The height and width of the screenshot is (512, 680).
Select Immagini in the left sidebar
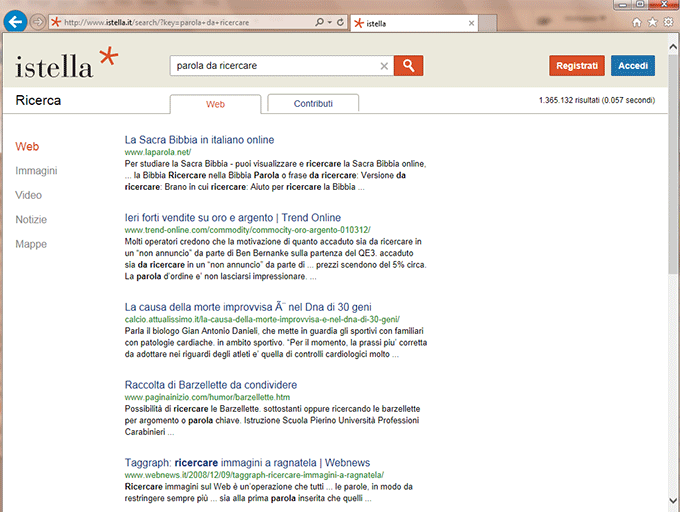tap(36, 171)
